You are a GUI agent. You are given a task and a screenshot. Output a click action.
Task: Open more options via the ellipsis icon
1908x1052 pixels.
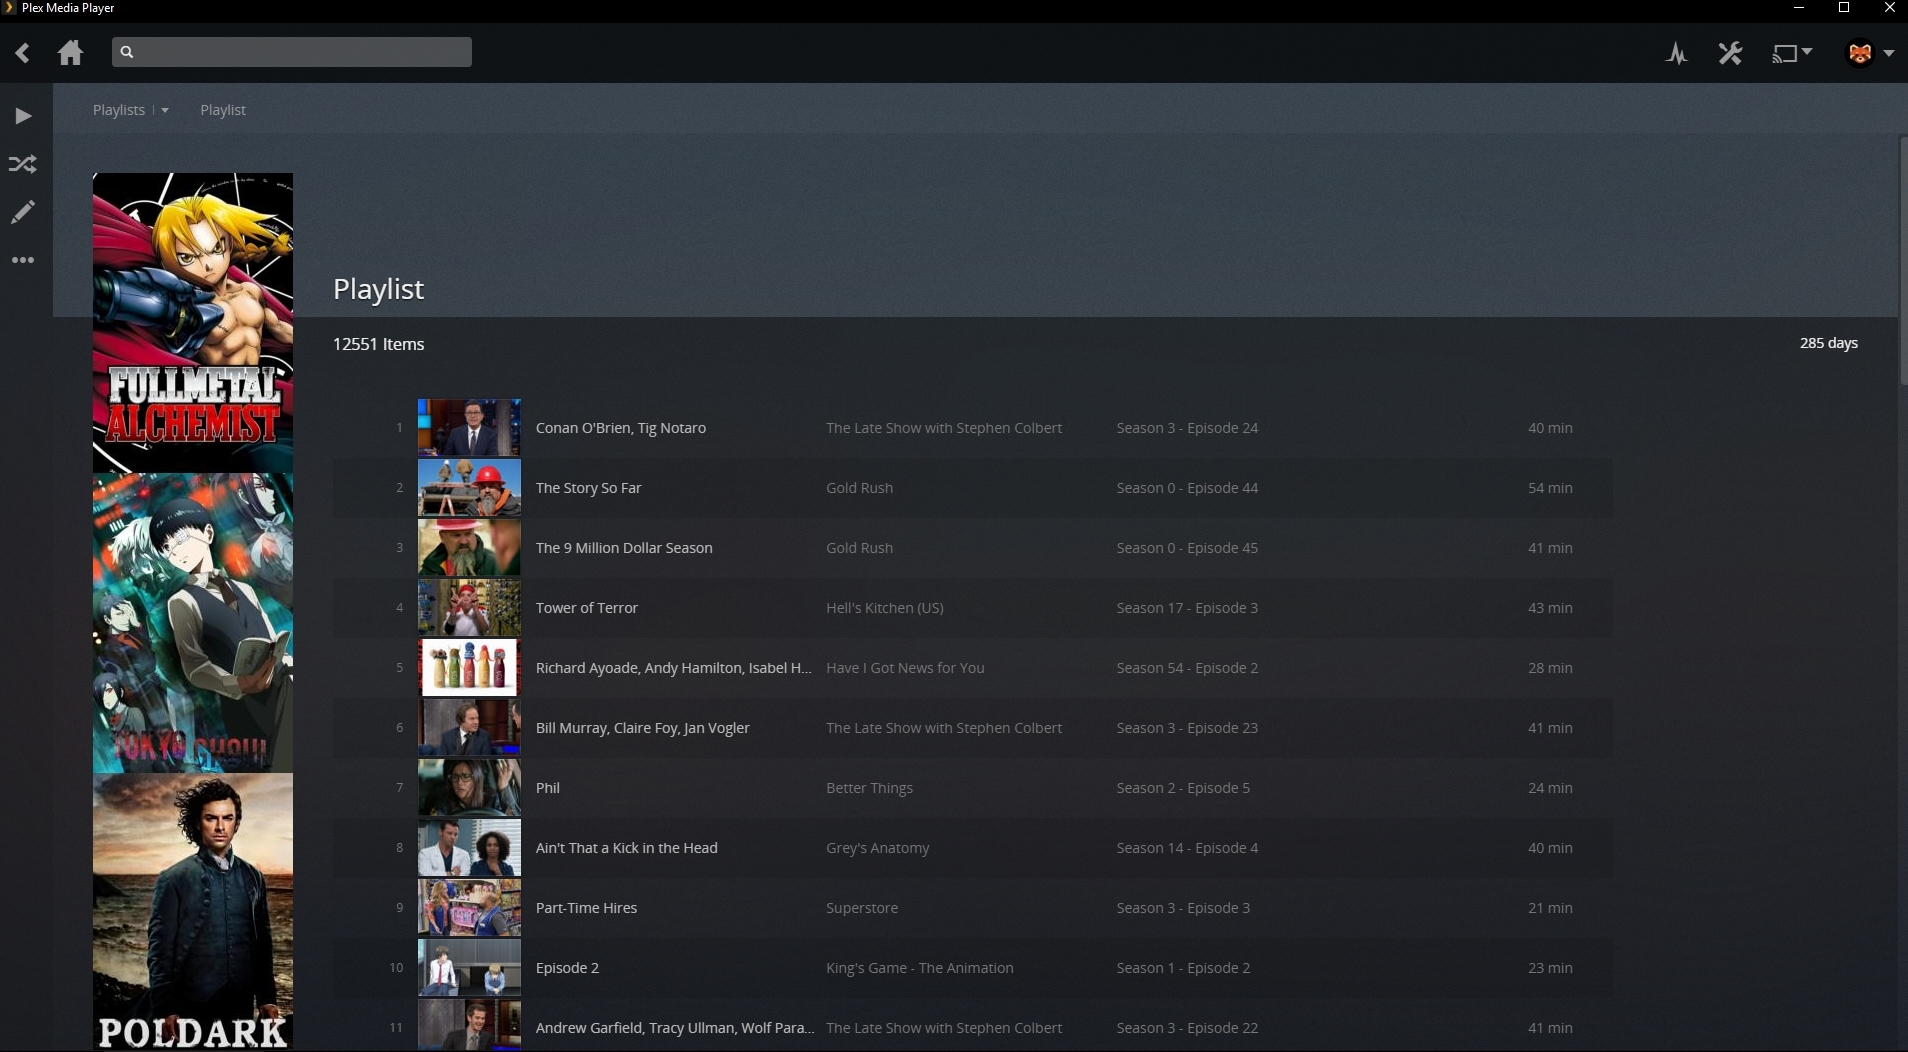click(x=22, y=260)
